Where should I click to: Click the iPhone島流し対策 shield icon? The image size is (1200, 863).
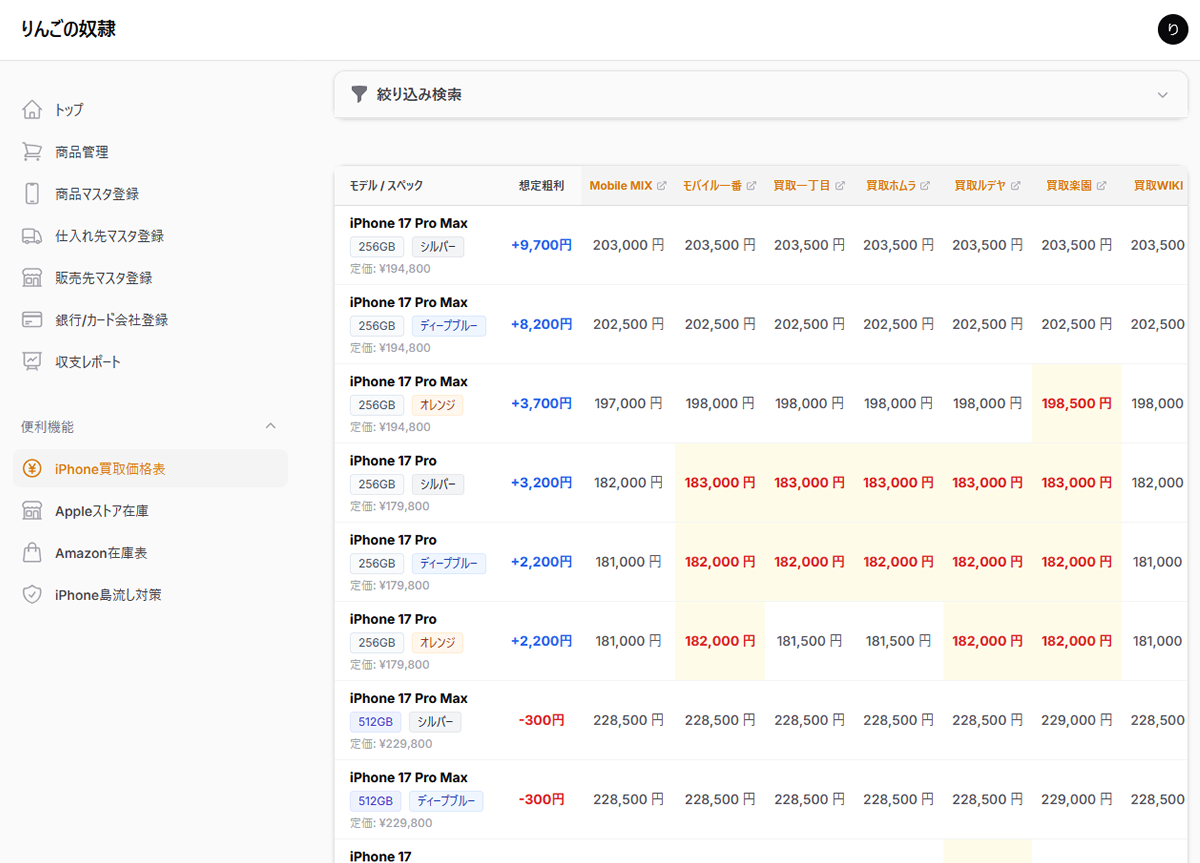pyautogui.click(x=32, y=595)
